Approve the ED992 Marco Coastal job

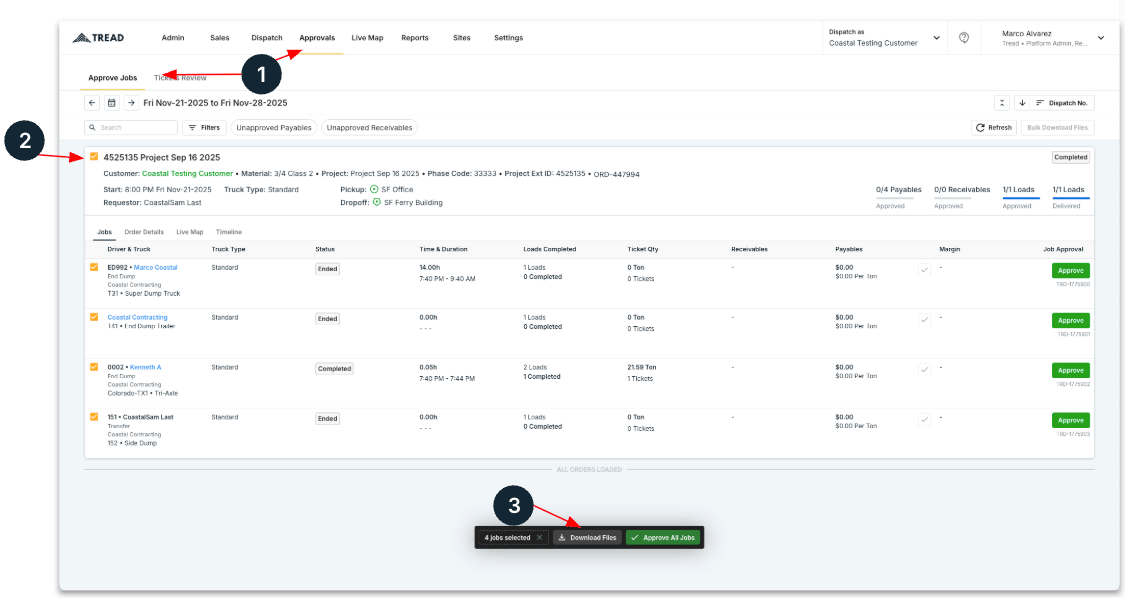tap(1070, 271)
